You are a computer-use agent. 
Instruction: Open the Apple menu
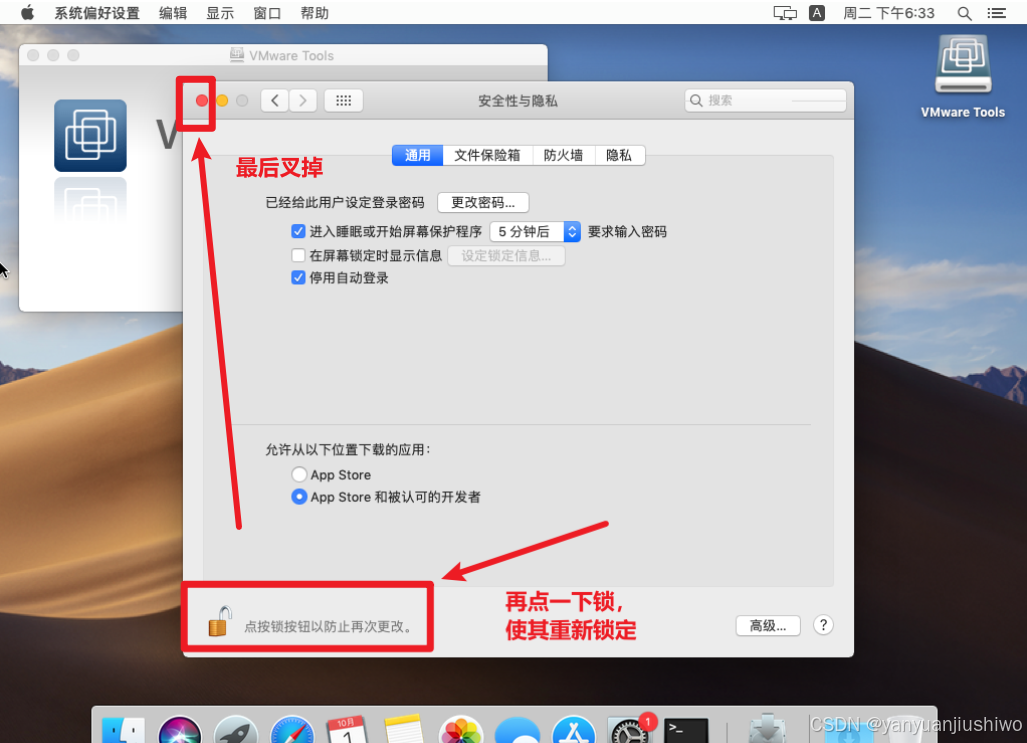28,12
